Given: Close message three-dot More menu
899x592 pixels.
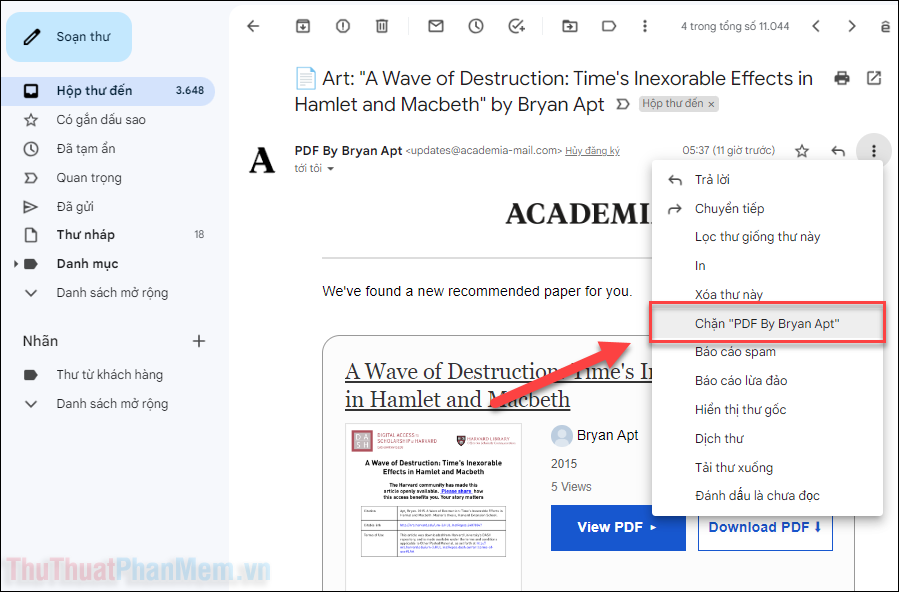Looking at the screenshot, I should [x=874, y=151].
